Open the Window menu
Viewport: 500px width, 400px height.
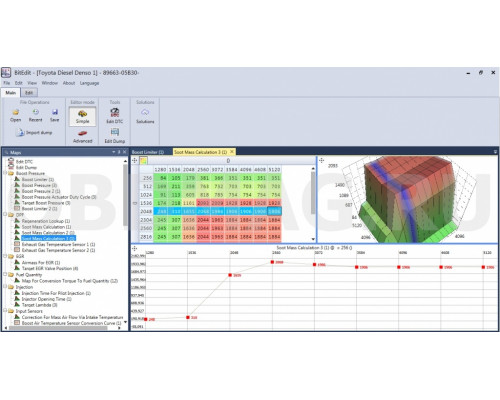point(50,83)
